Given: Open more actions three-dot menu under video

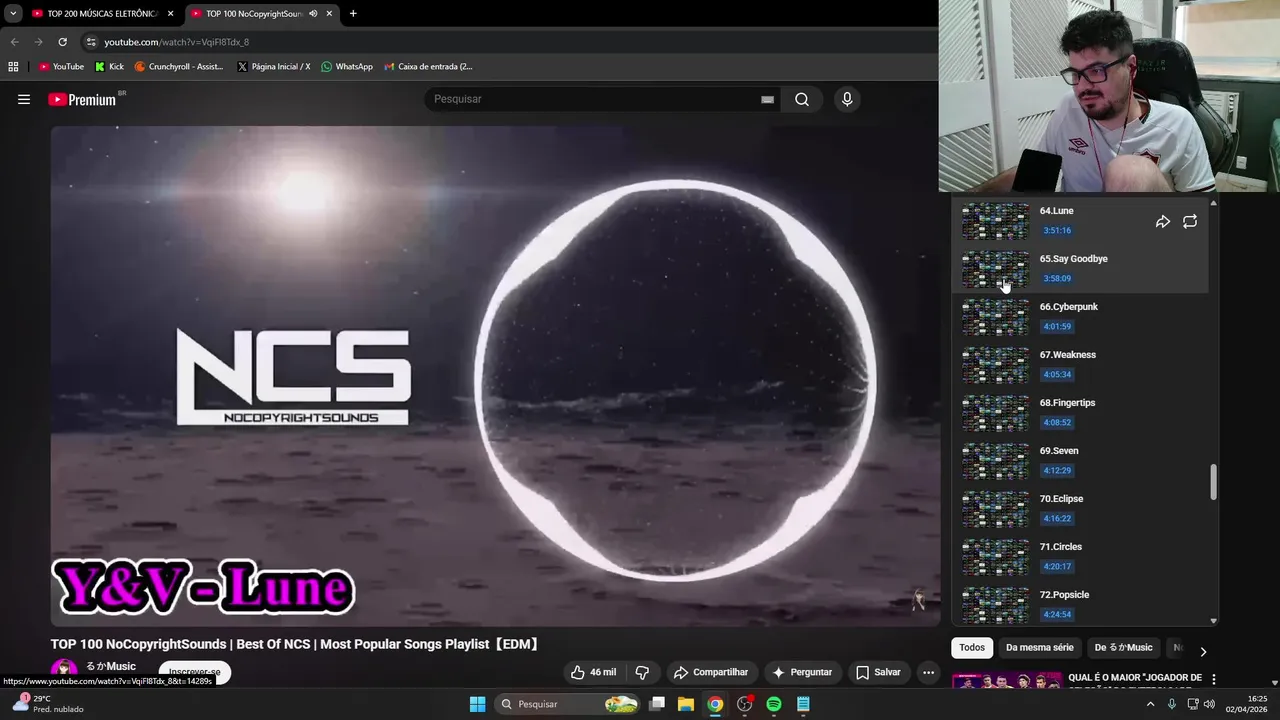Looking at the screenshot, I should (x=928, y=672).
